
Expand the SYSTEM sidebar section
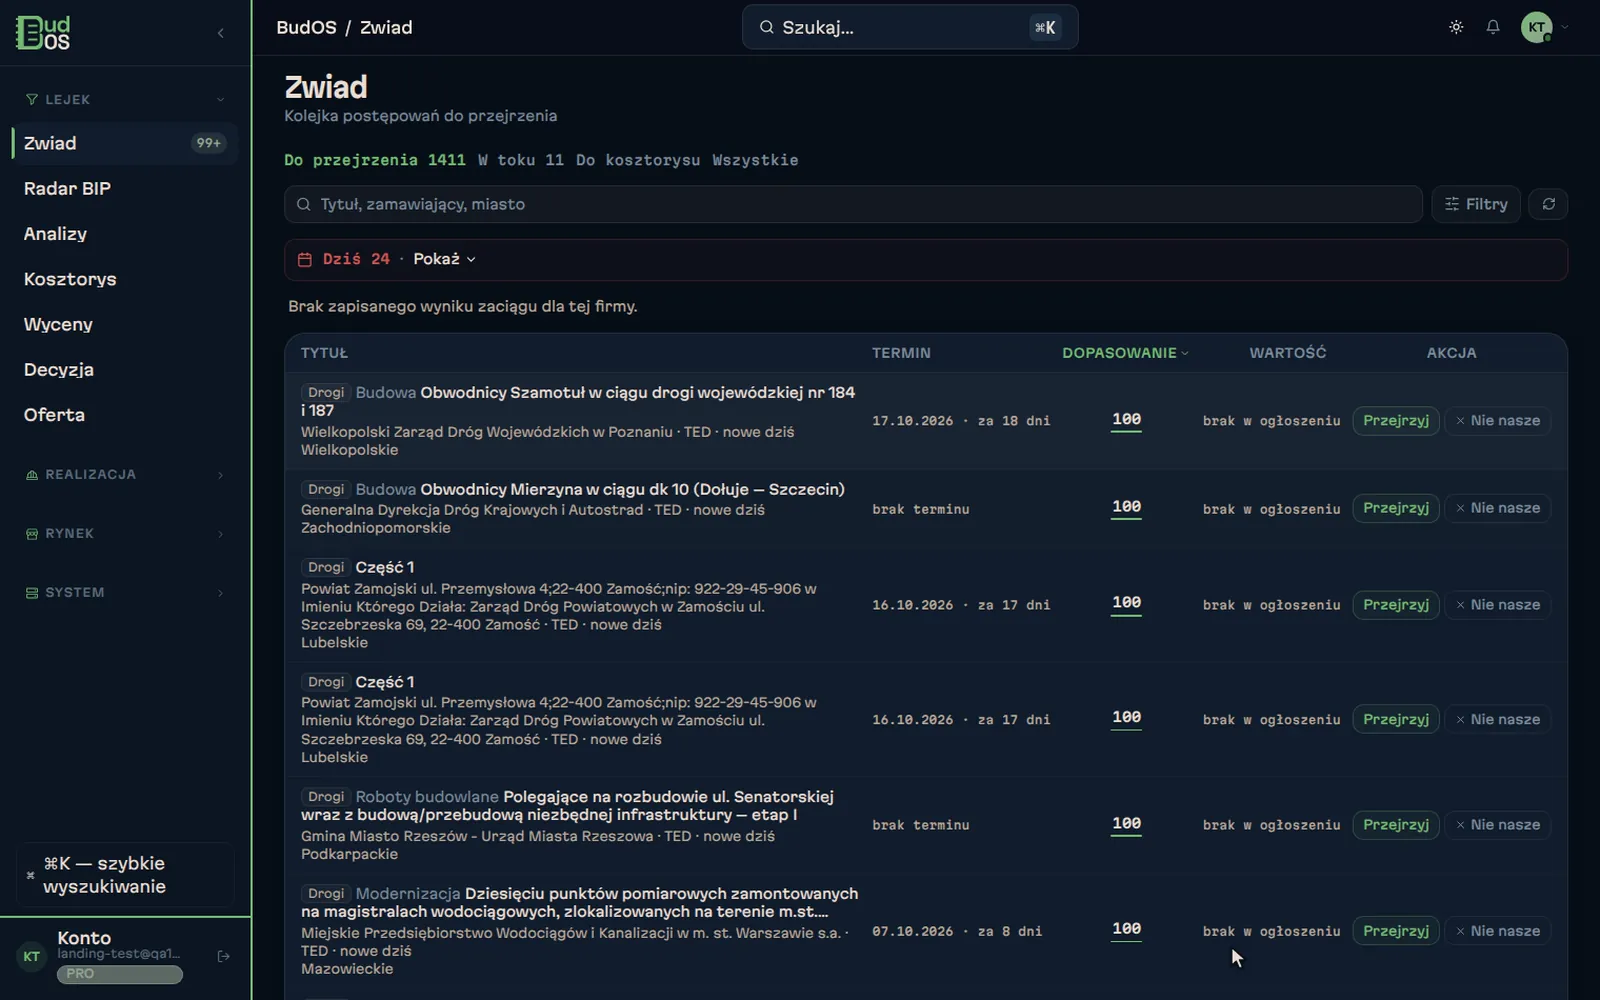124,592
